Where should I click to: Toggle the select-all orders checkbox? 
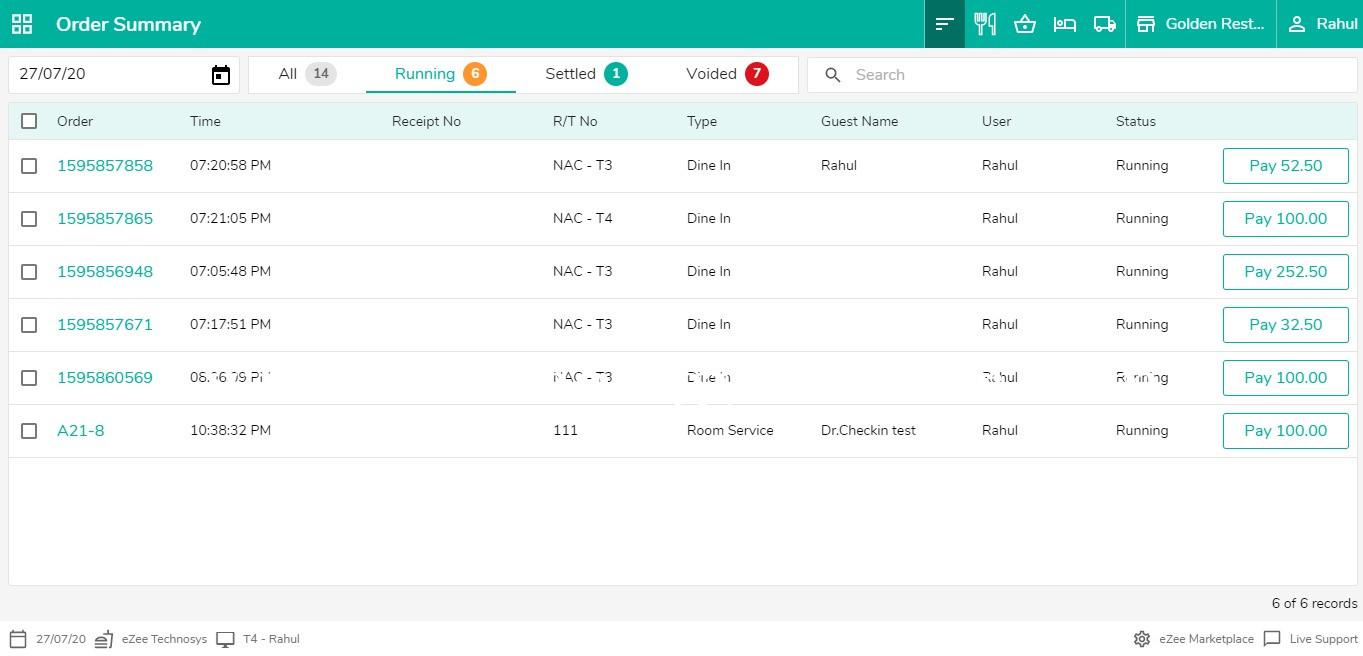click(29, 121)
